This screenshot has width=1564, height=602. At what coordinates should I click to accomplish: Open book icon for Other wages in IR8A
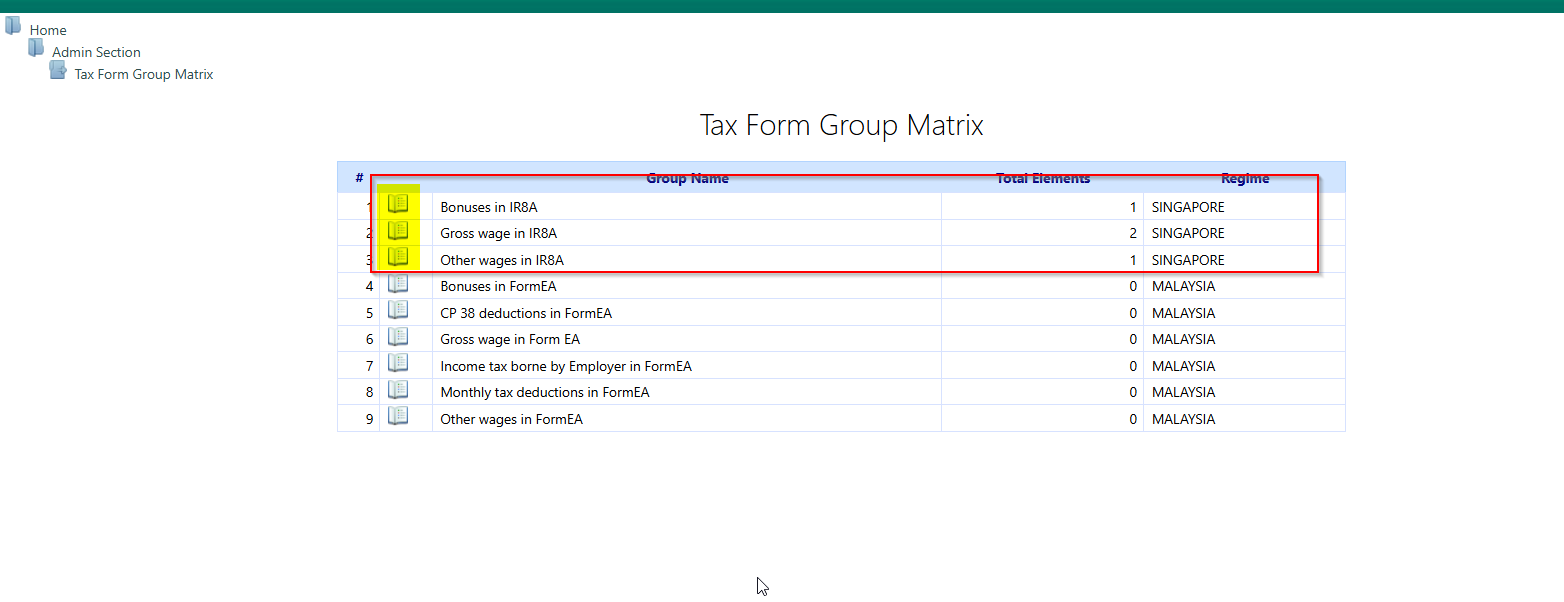point(398,257)
